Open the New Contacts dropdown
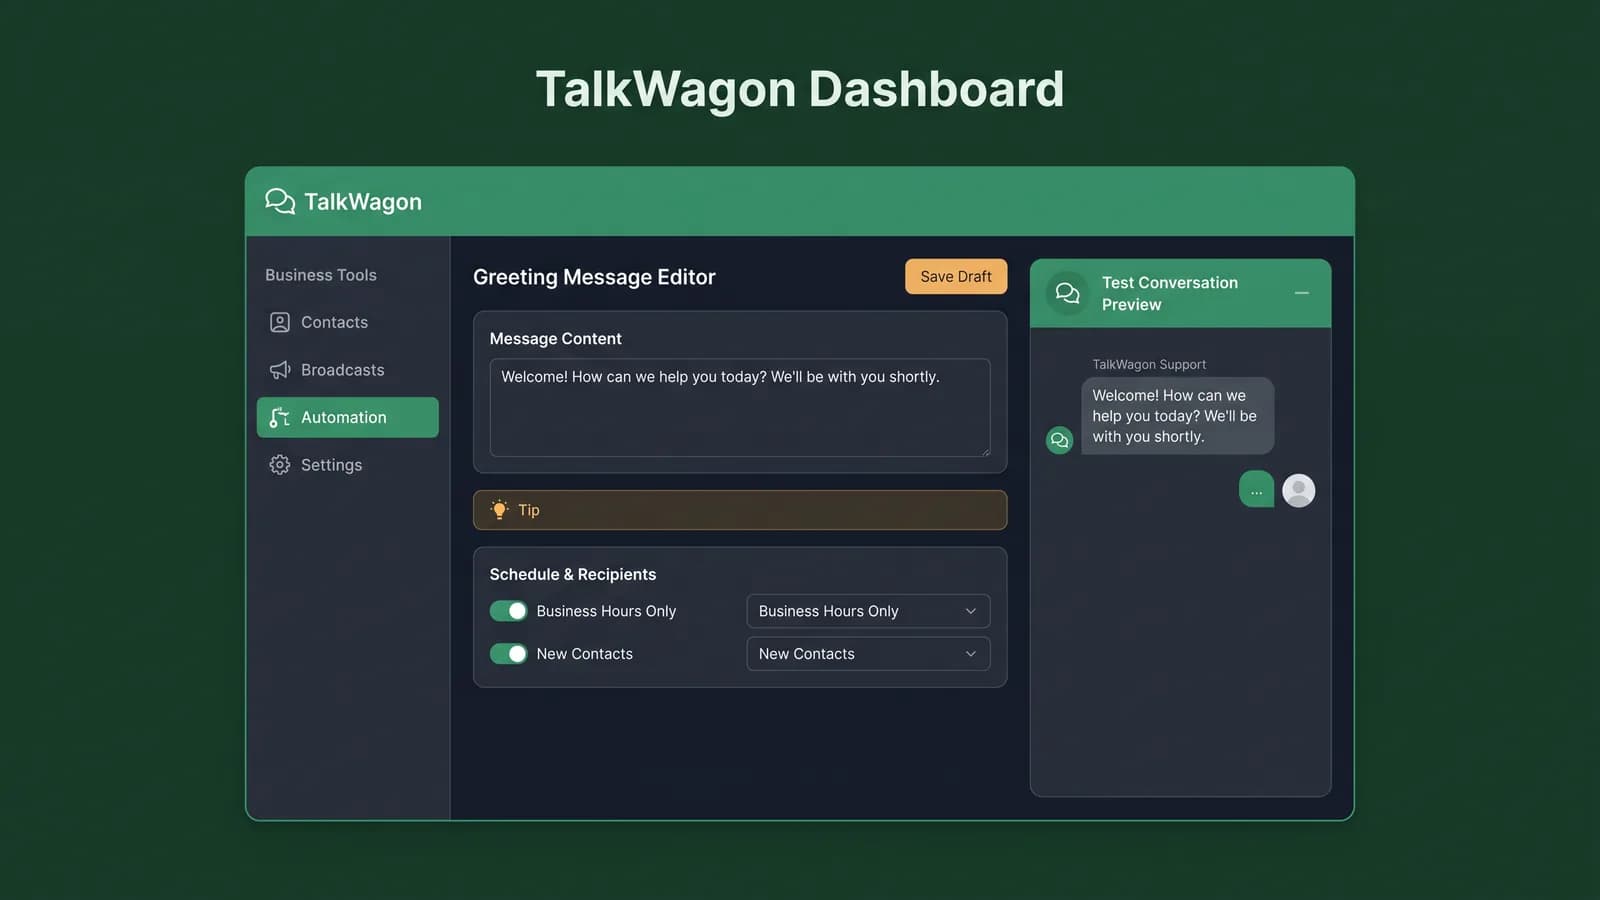This screenshot has width=1600, height=900. pyautogui.click(x=868, y=654)
